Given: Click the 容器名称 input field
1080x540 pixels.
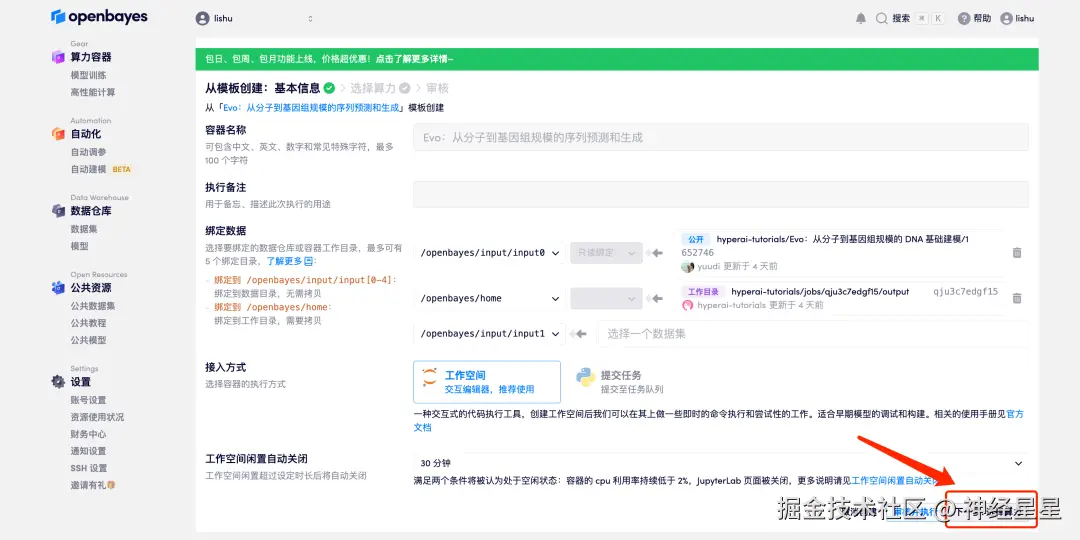Looking at the screenshot, I should 721,137.
